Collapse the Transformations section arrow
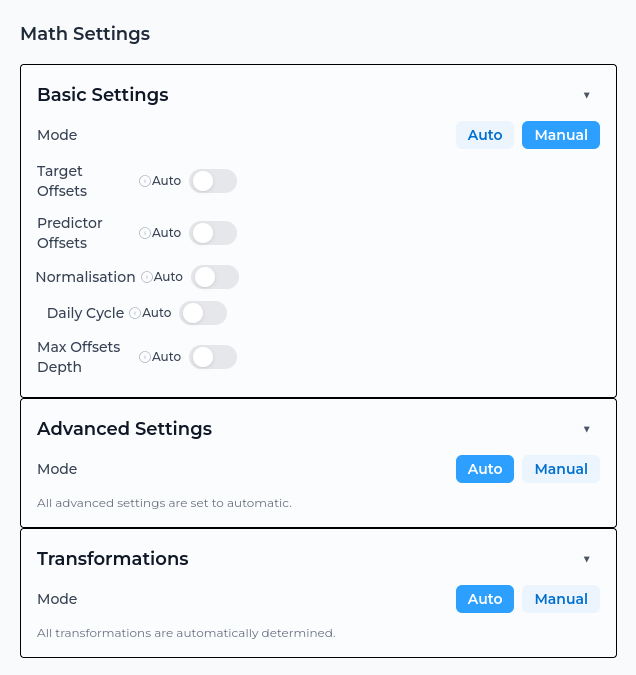Viewport: 636px width, 675px height. click(586, 559)
